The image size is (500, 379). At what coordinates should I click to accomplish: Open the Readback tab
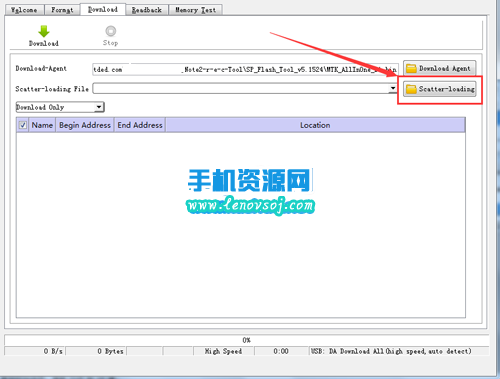147,10
